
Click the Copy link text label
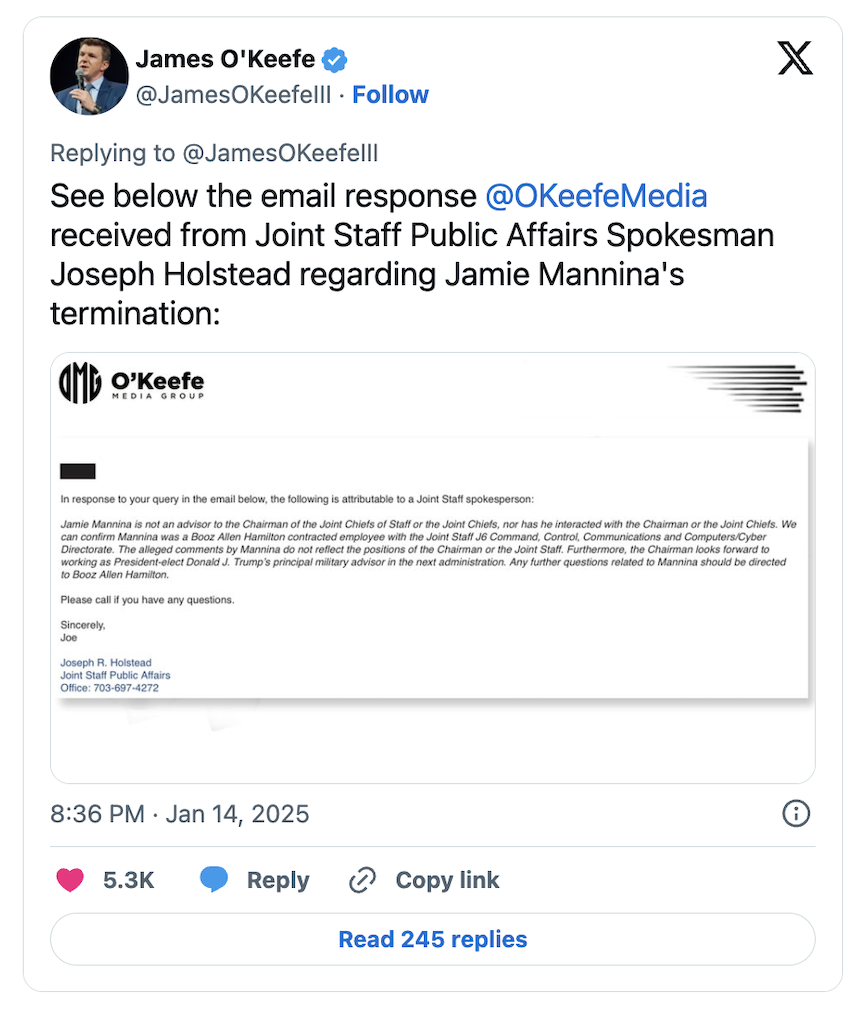point(447,880)
